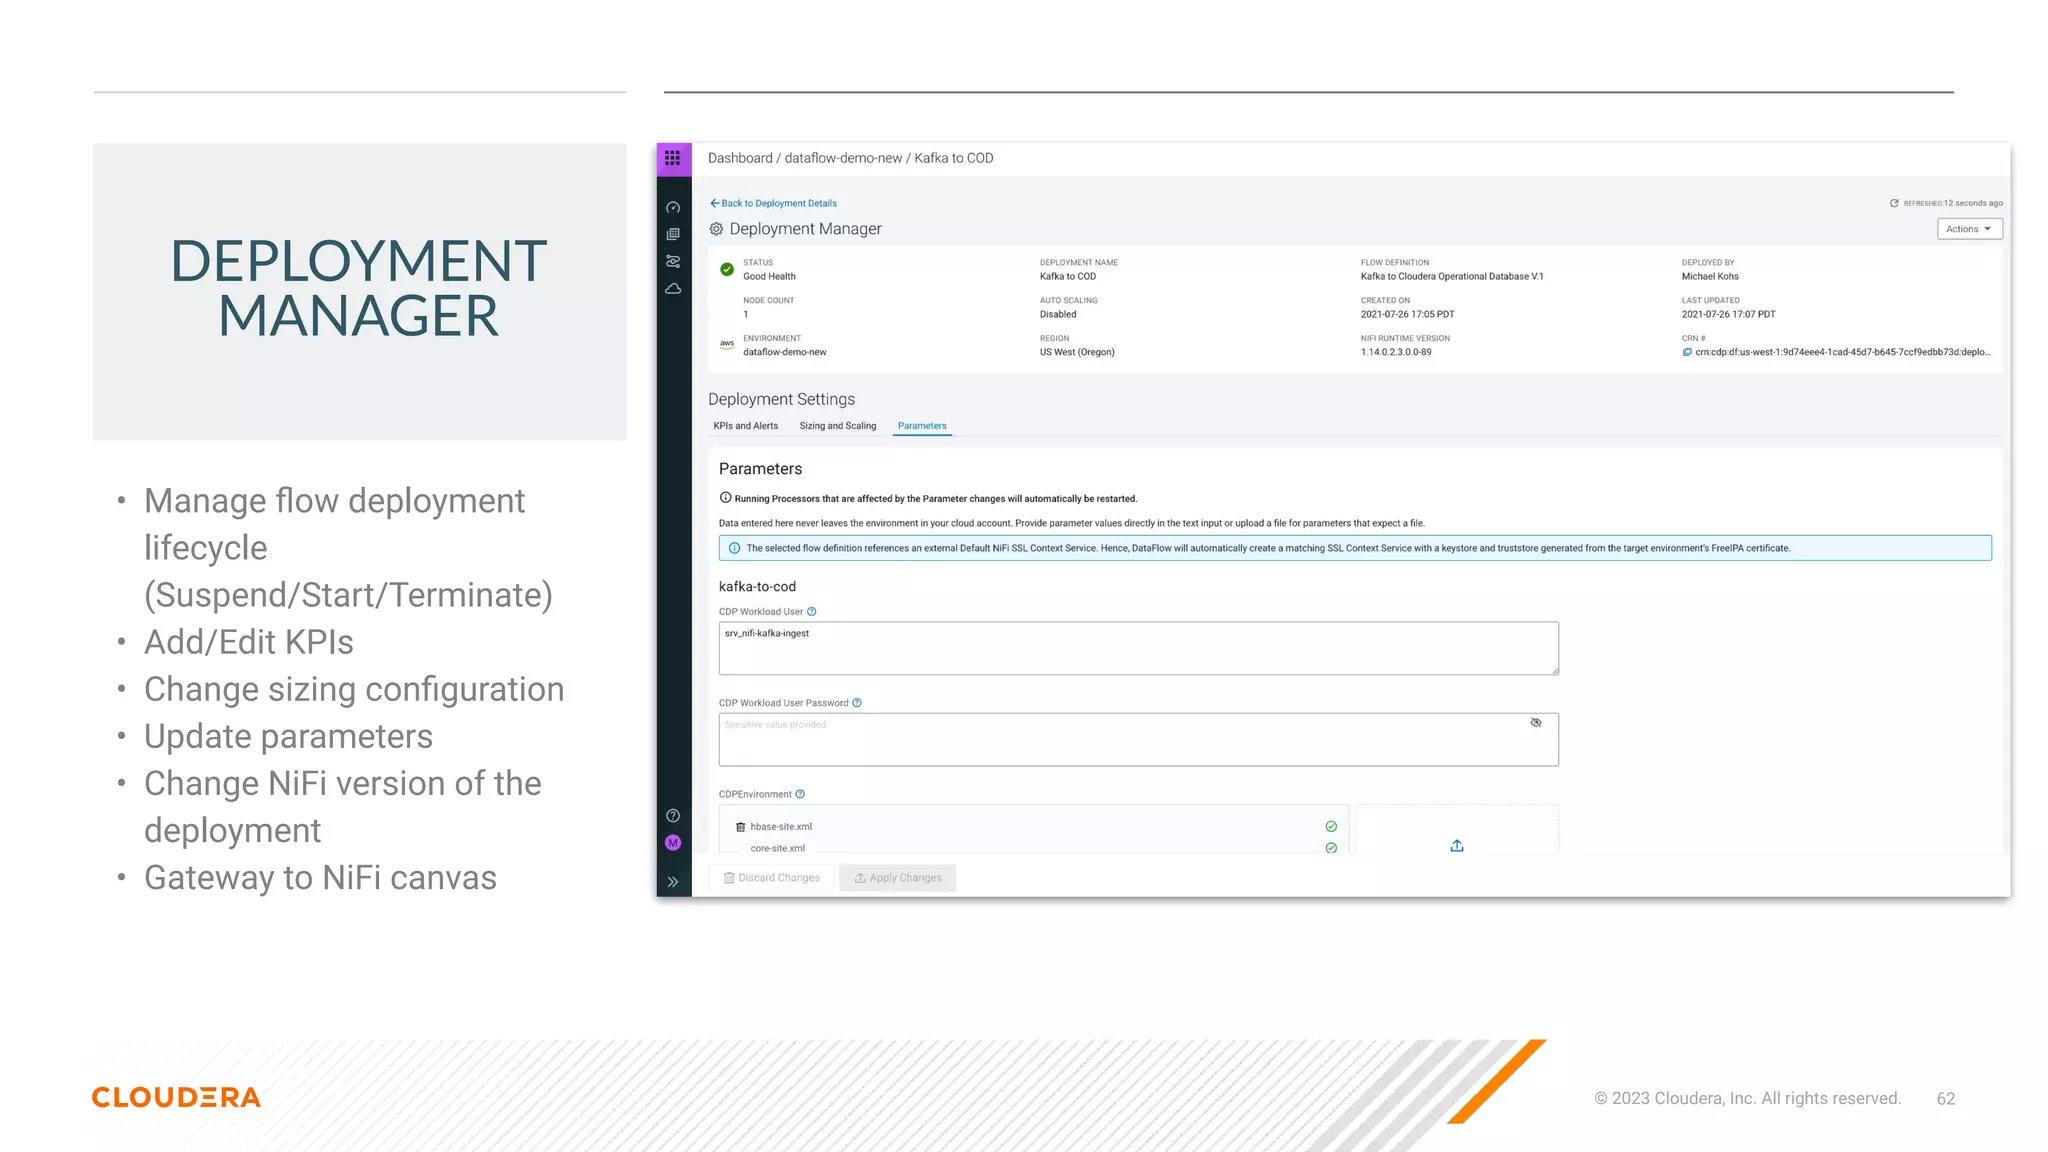Toggle password visibility eye icon
Screen dimensions: 2048x1152
(1536, 722)
